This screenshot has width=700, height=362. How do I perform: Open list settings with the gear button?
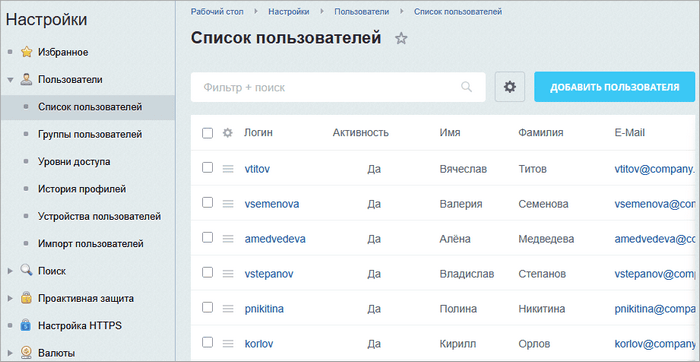[x=510, y=87]
